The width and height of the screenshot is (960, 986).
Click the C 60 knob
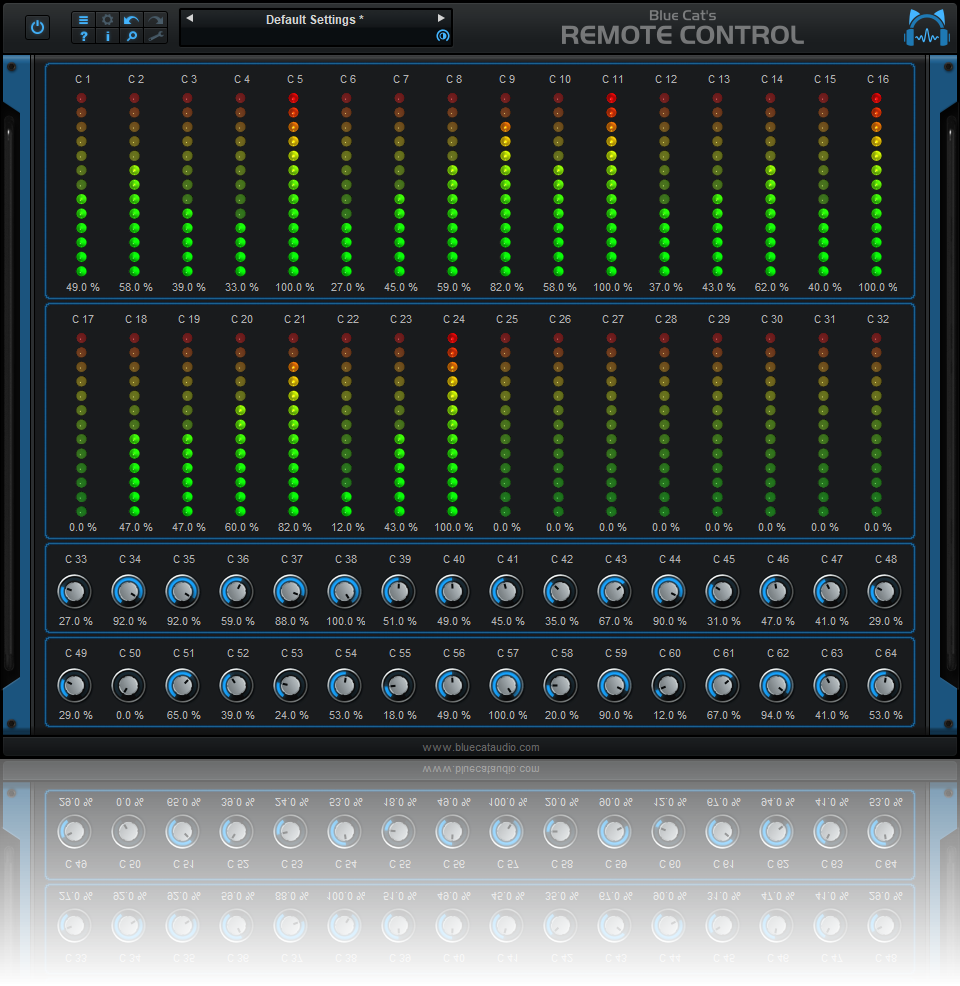coord(668,685)
